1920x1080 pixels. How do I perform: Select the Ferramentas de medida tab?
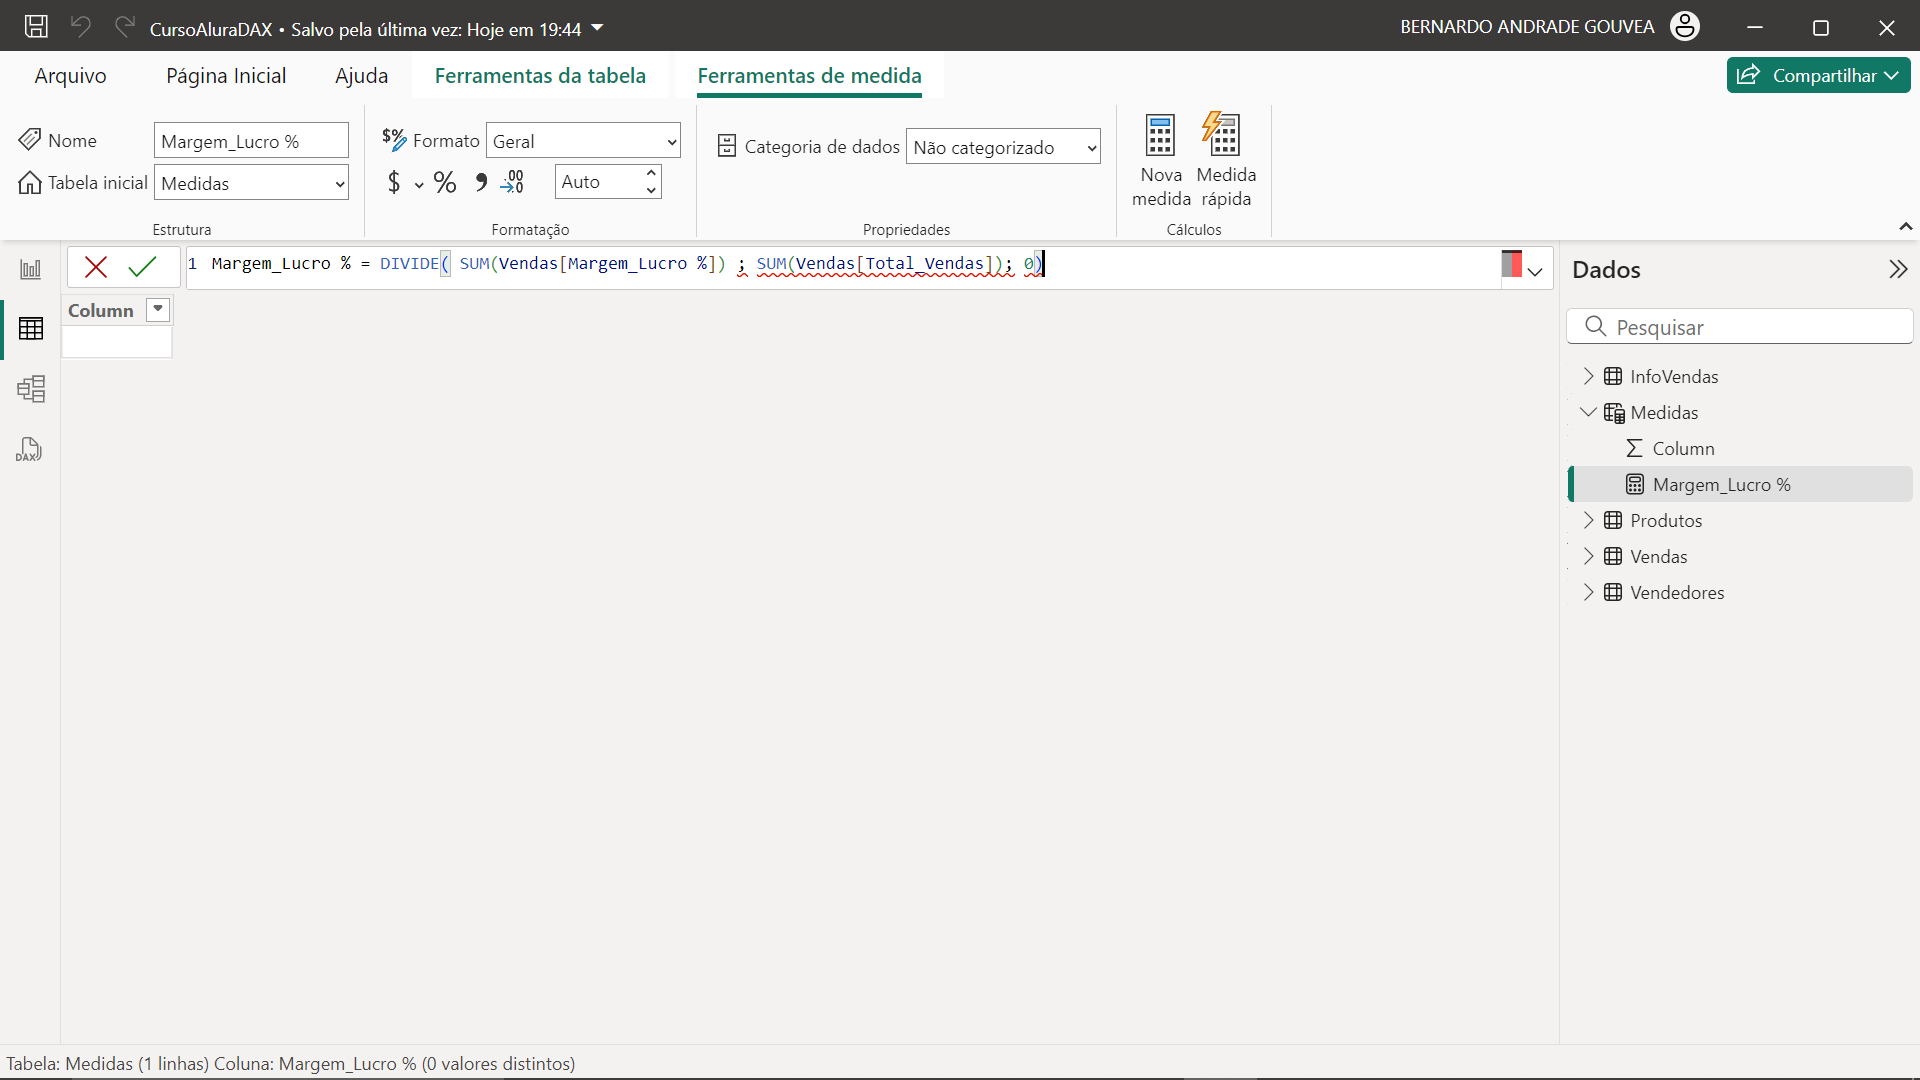[x=809, y=76]
